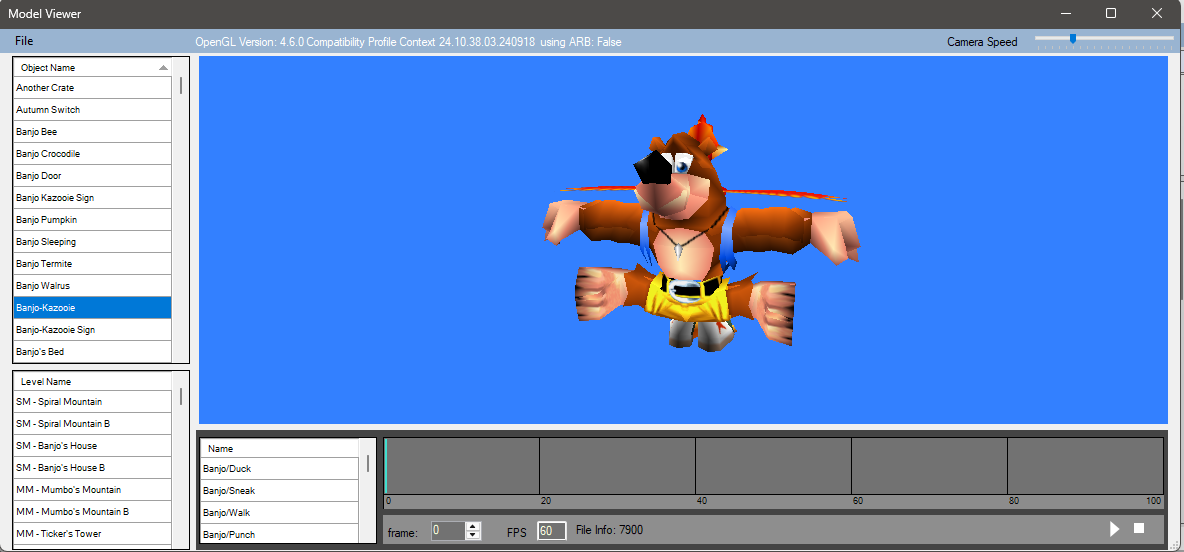
Task: Maximize the Model Viewer window
Action: (1111, 13)
